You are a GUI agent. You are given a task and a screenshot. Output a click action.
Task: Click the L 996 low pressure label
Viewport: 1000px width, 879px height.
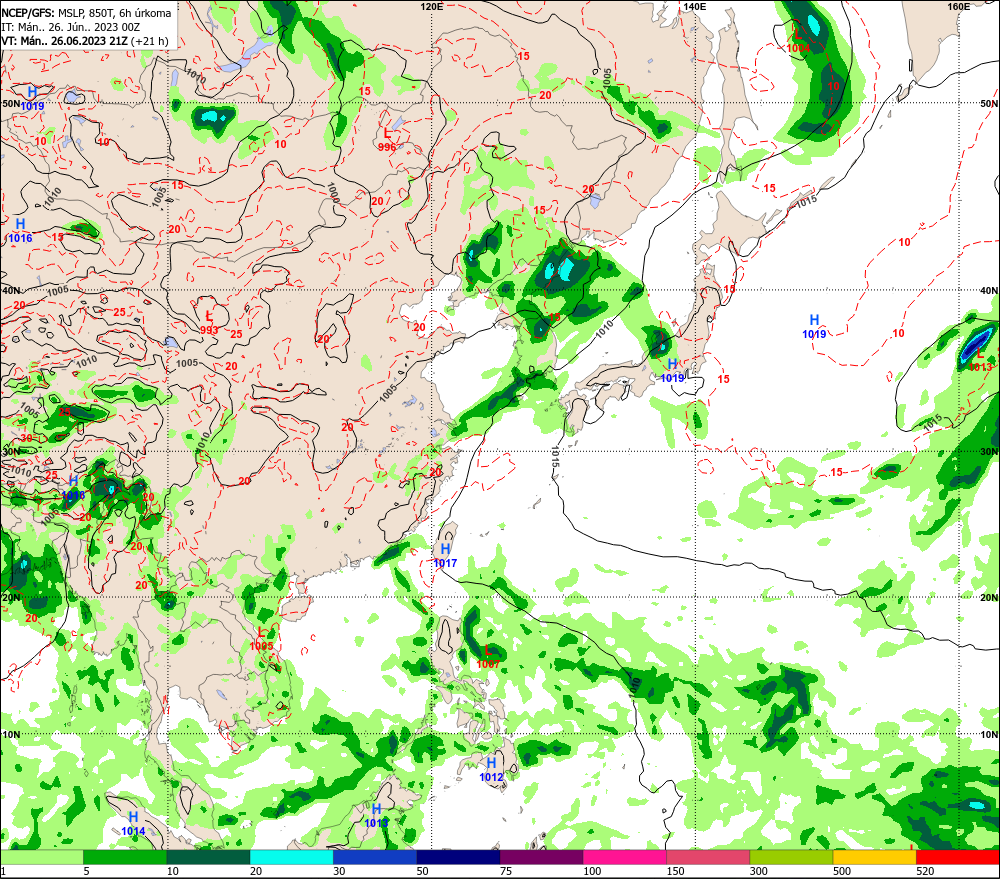(387, 140)
